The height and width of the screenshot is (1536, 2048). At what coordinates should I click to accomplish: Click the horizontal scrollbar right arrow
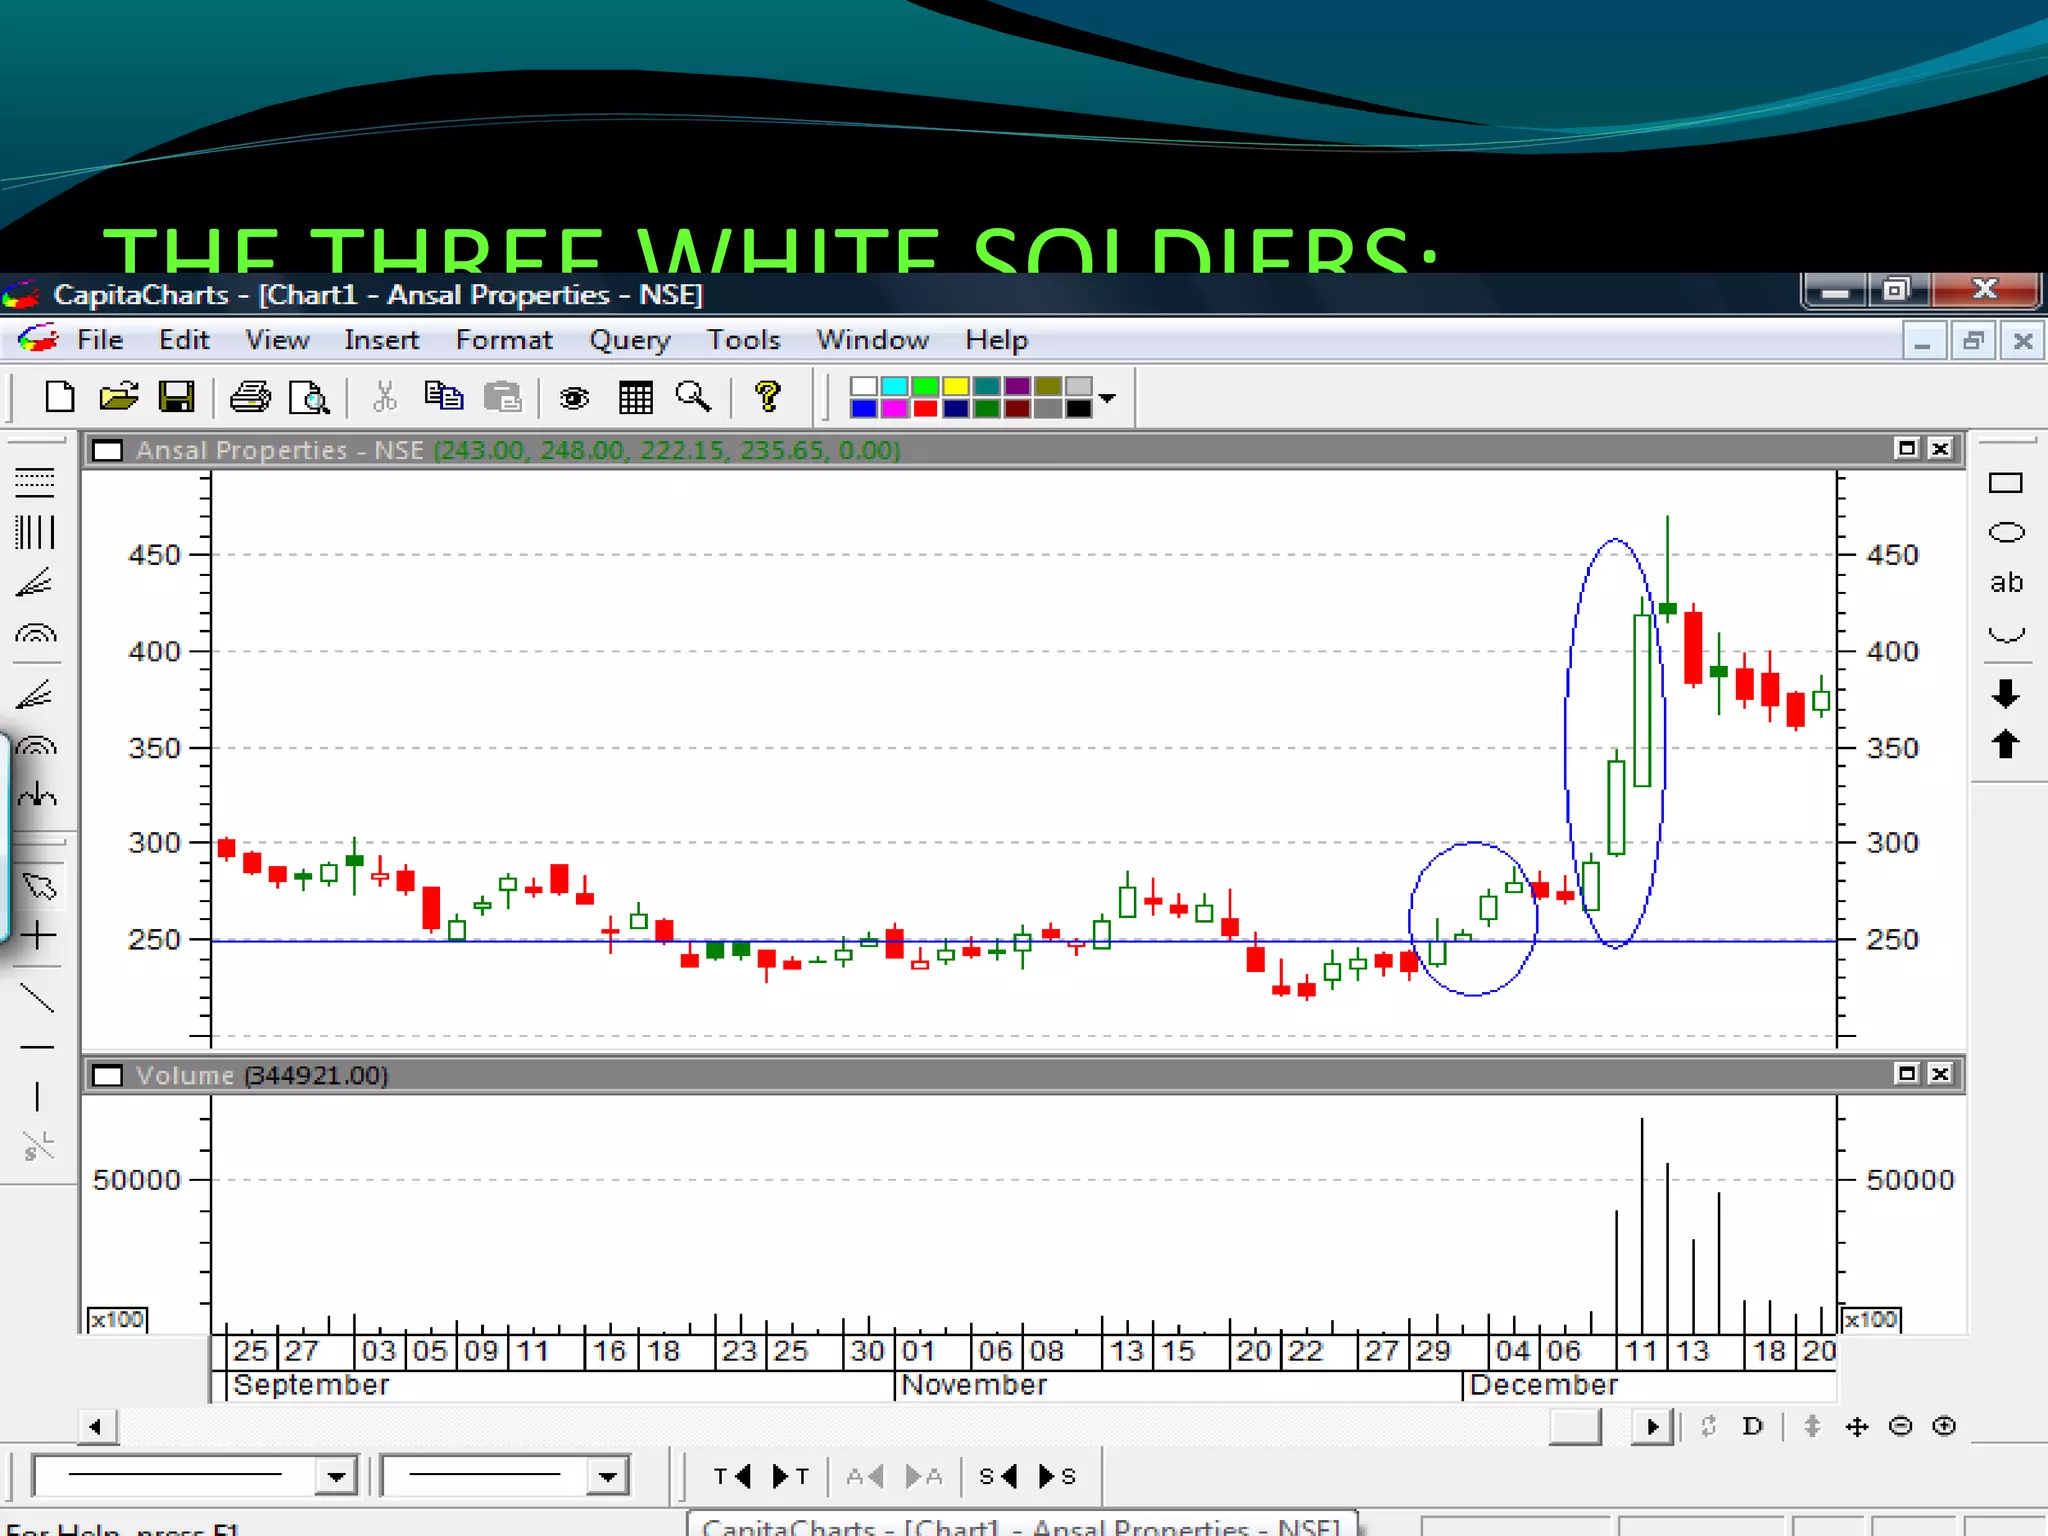click(x=1652, y=1427)
